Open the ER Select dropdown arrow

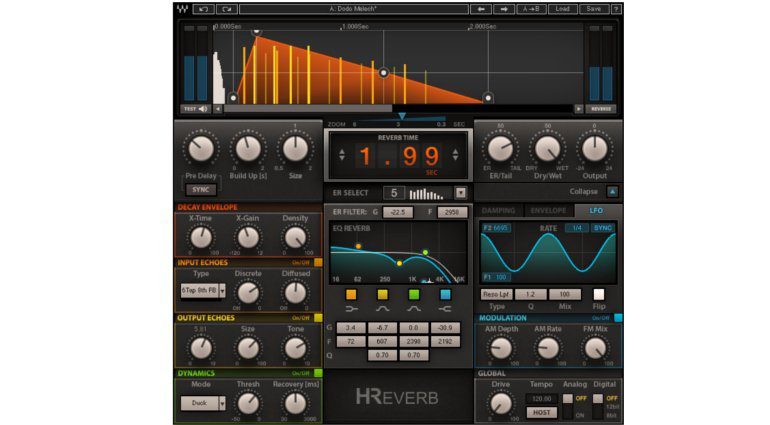pos(461,193)
